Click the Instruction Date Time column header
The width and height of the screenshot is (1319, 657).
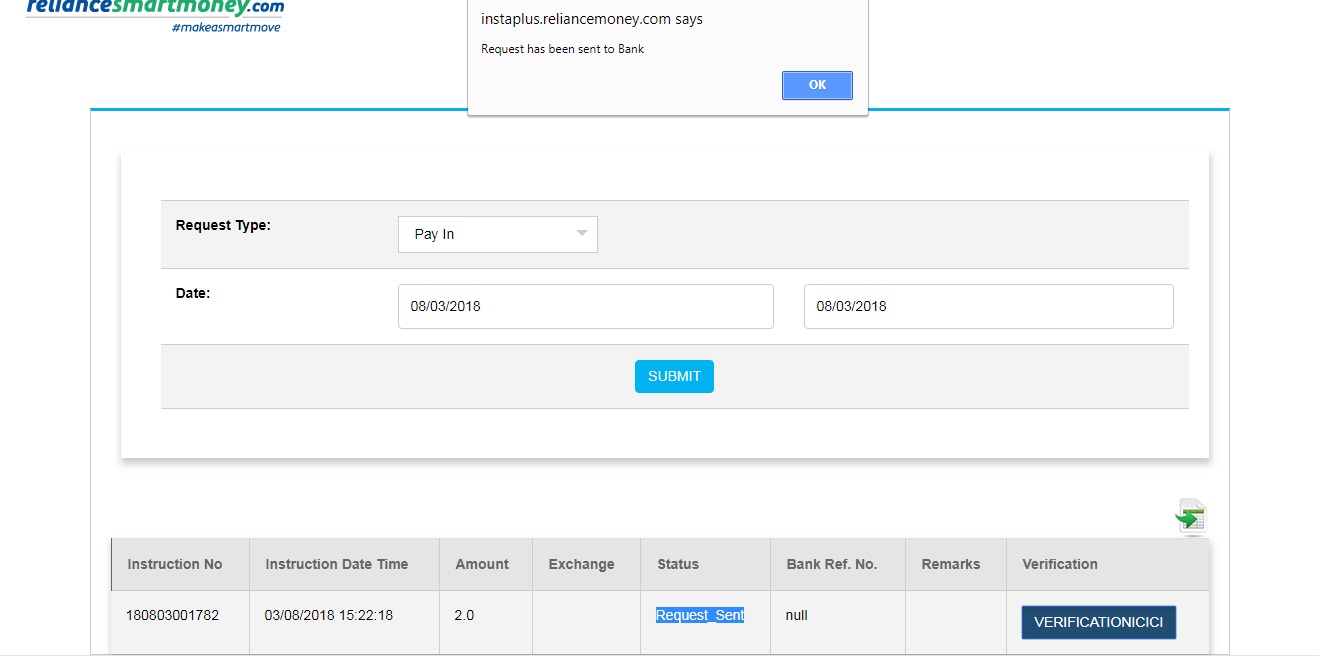[336, 564]
